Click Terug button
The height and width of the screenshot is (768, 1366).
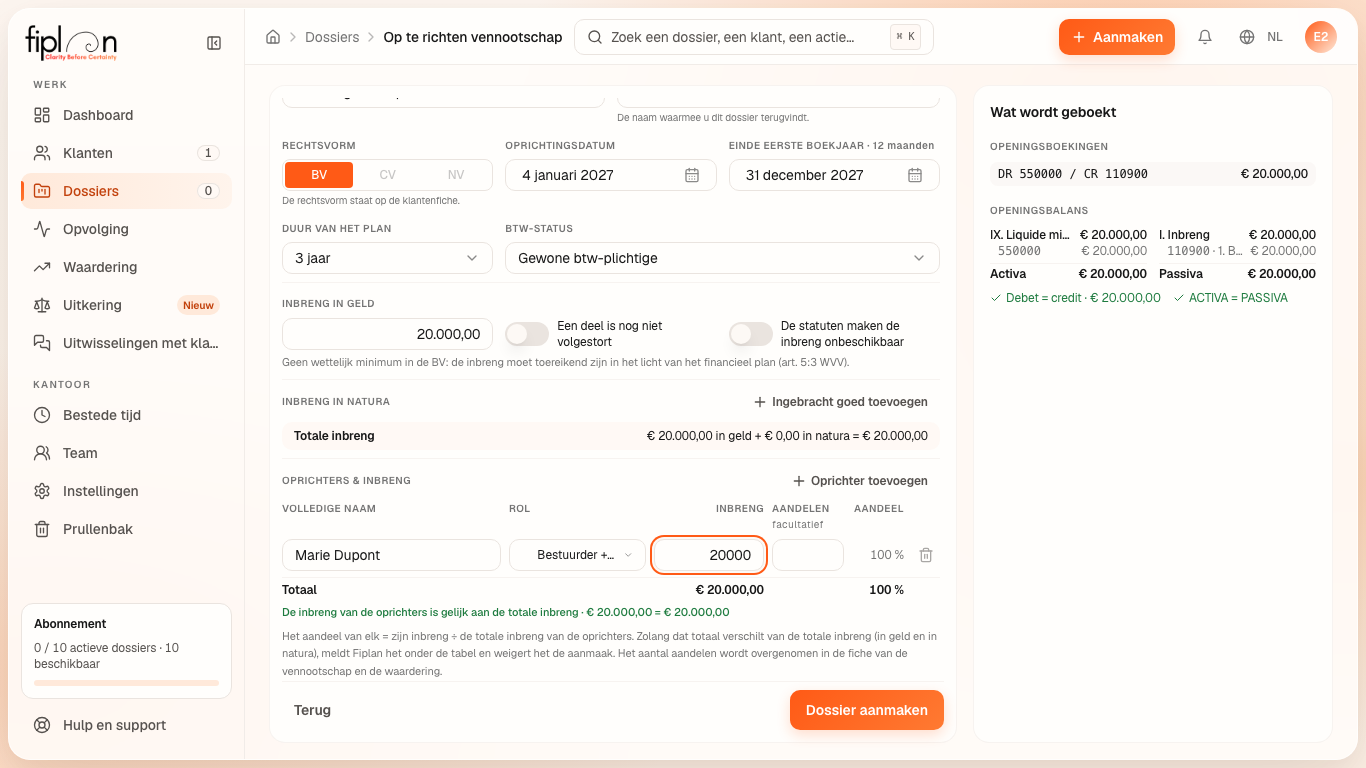coord(312,710)
